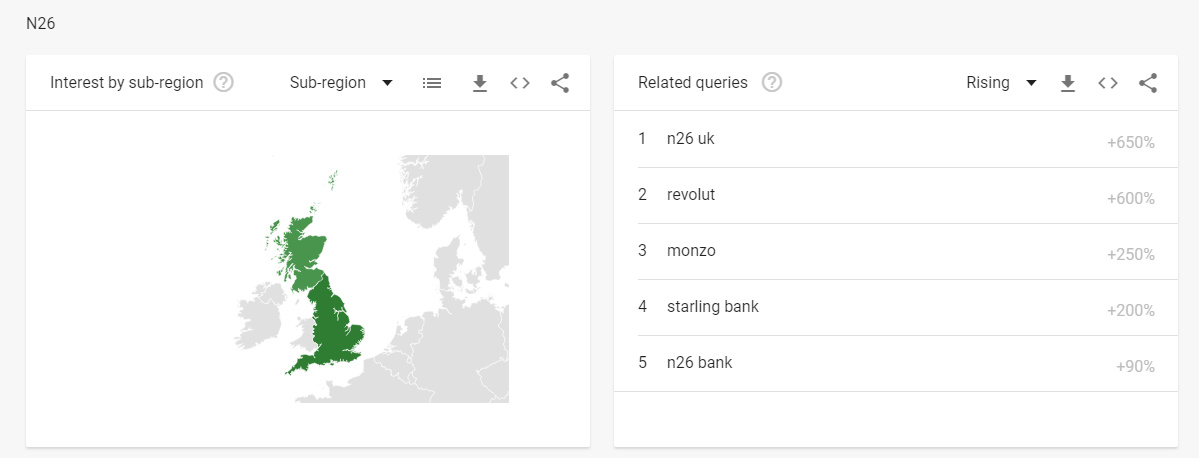Open the 'starling bank' query
This screenshot has width=1199, height=458.
[712, 307]
